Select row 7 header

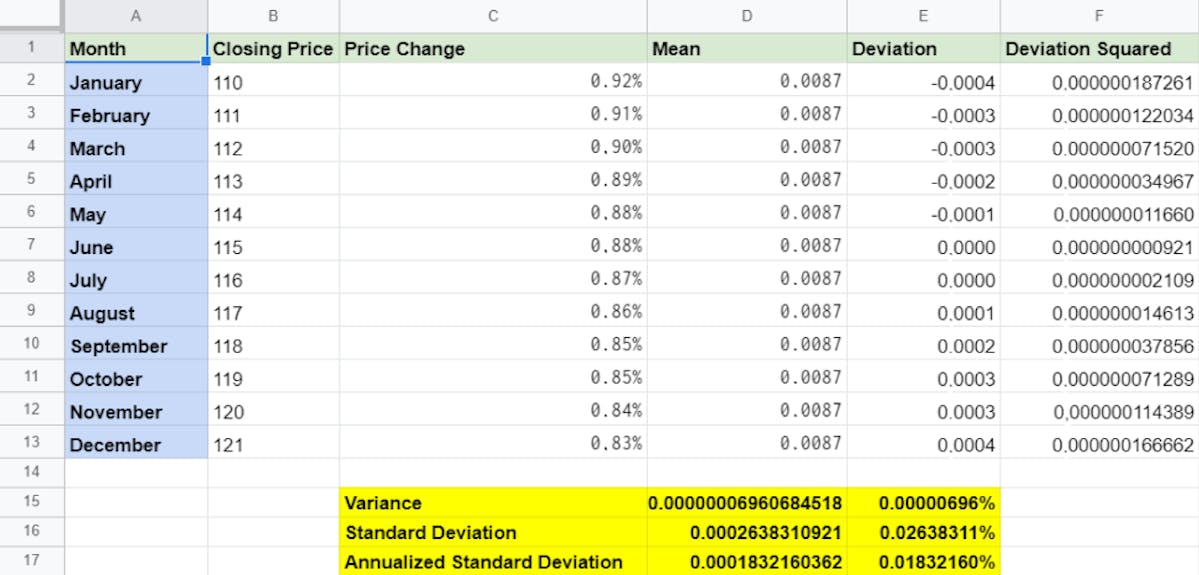[x=31, y=246]
